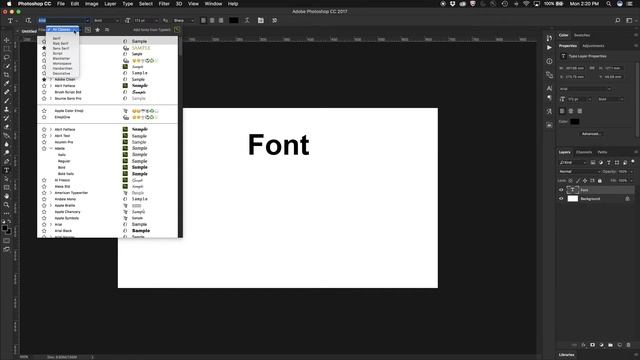
Task: Show similar fonts filter icon
Action: click(x=107, y=30)
